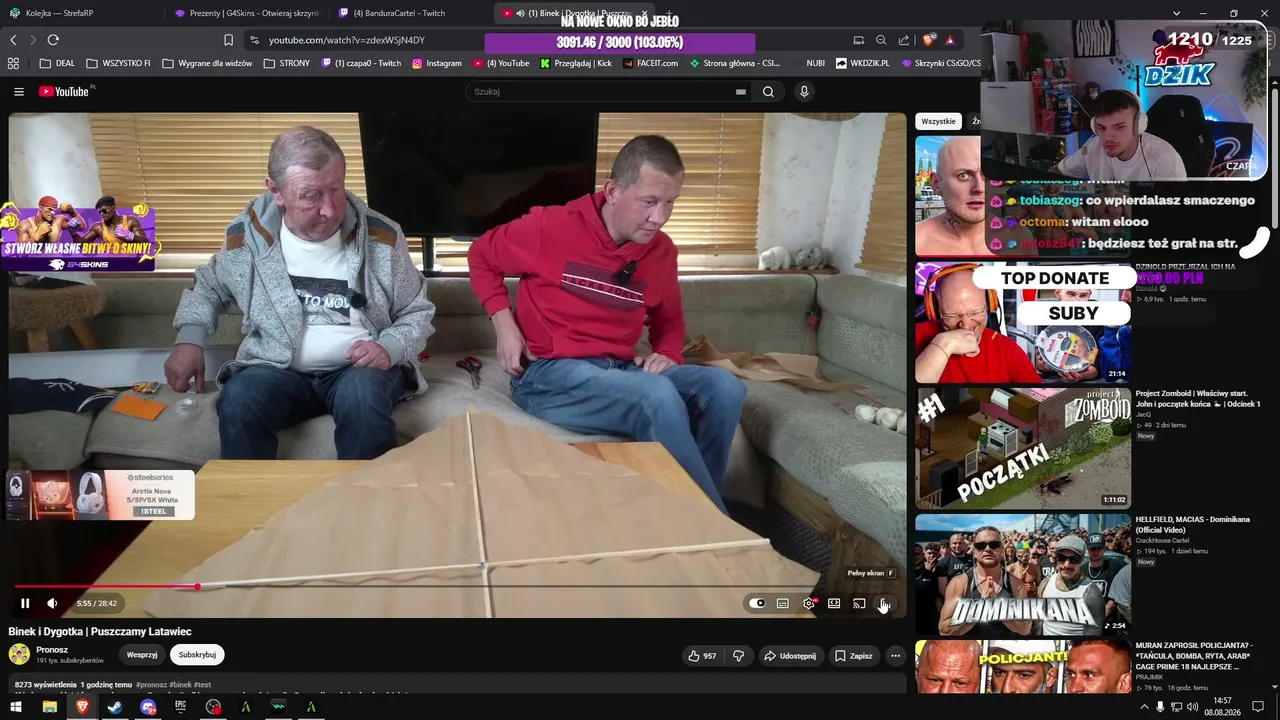Dislike the video
This screenshot has width=1280, height=720.
tap(739, 656)
